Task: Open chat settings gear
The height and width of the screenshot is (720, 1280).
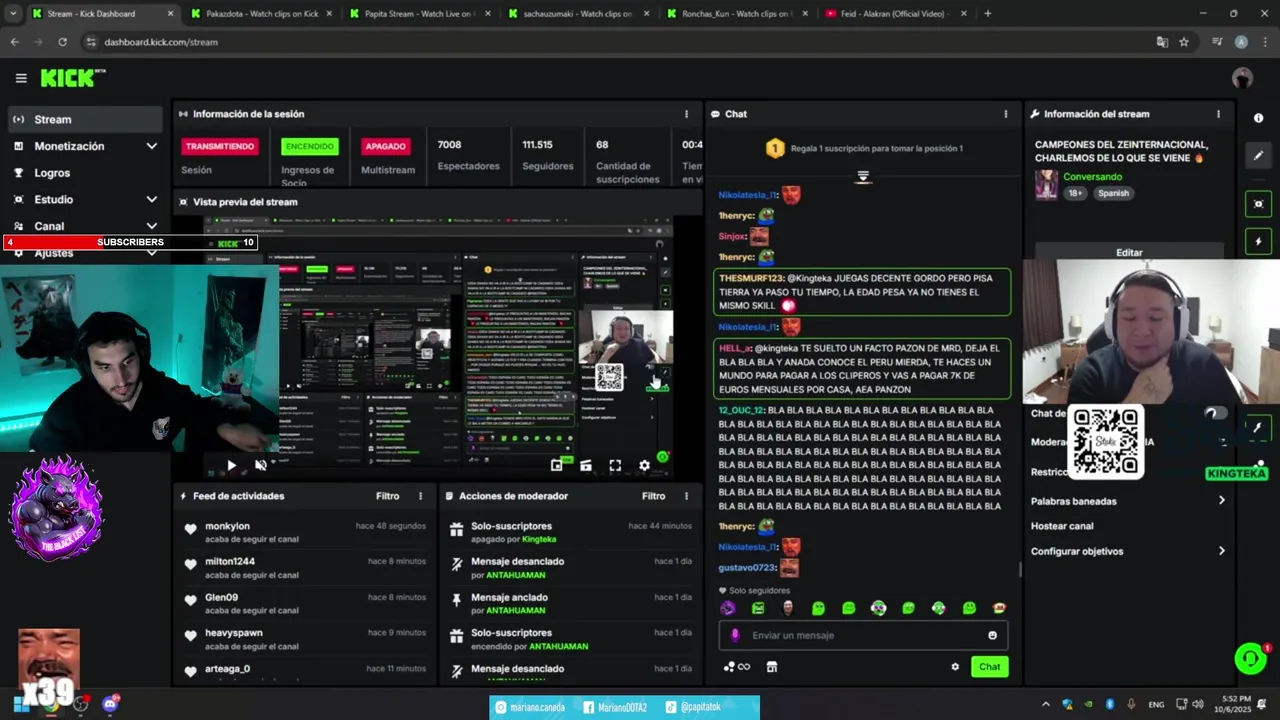Action: coord(955,667)
